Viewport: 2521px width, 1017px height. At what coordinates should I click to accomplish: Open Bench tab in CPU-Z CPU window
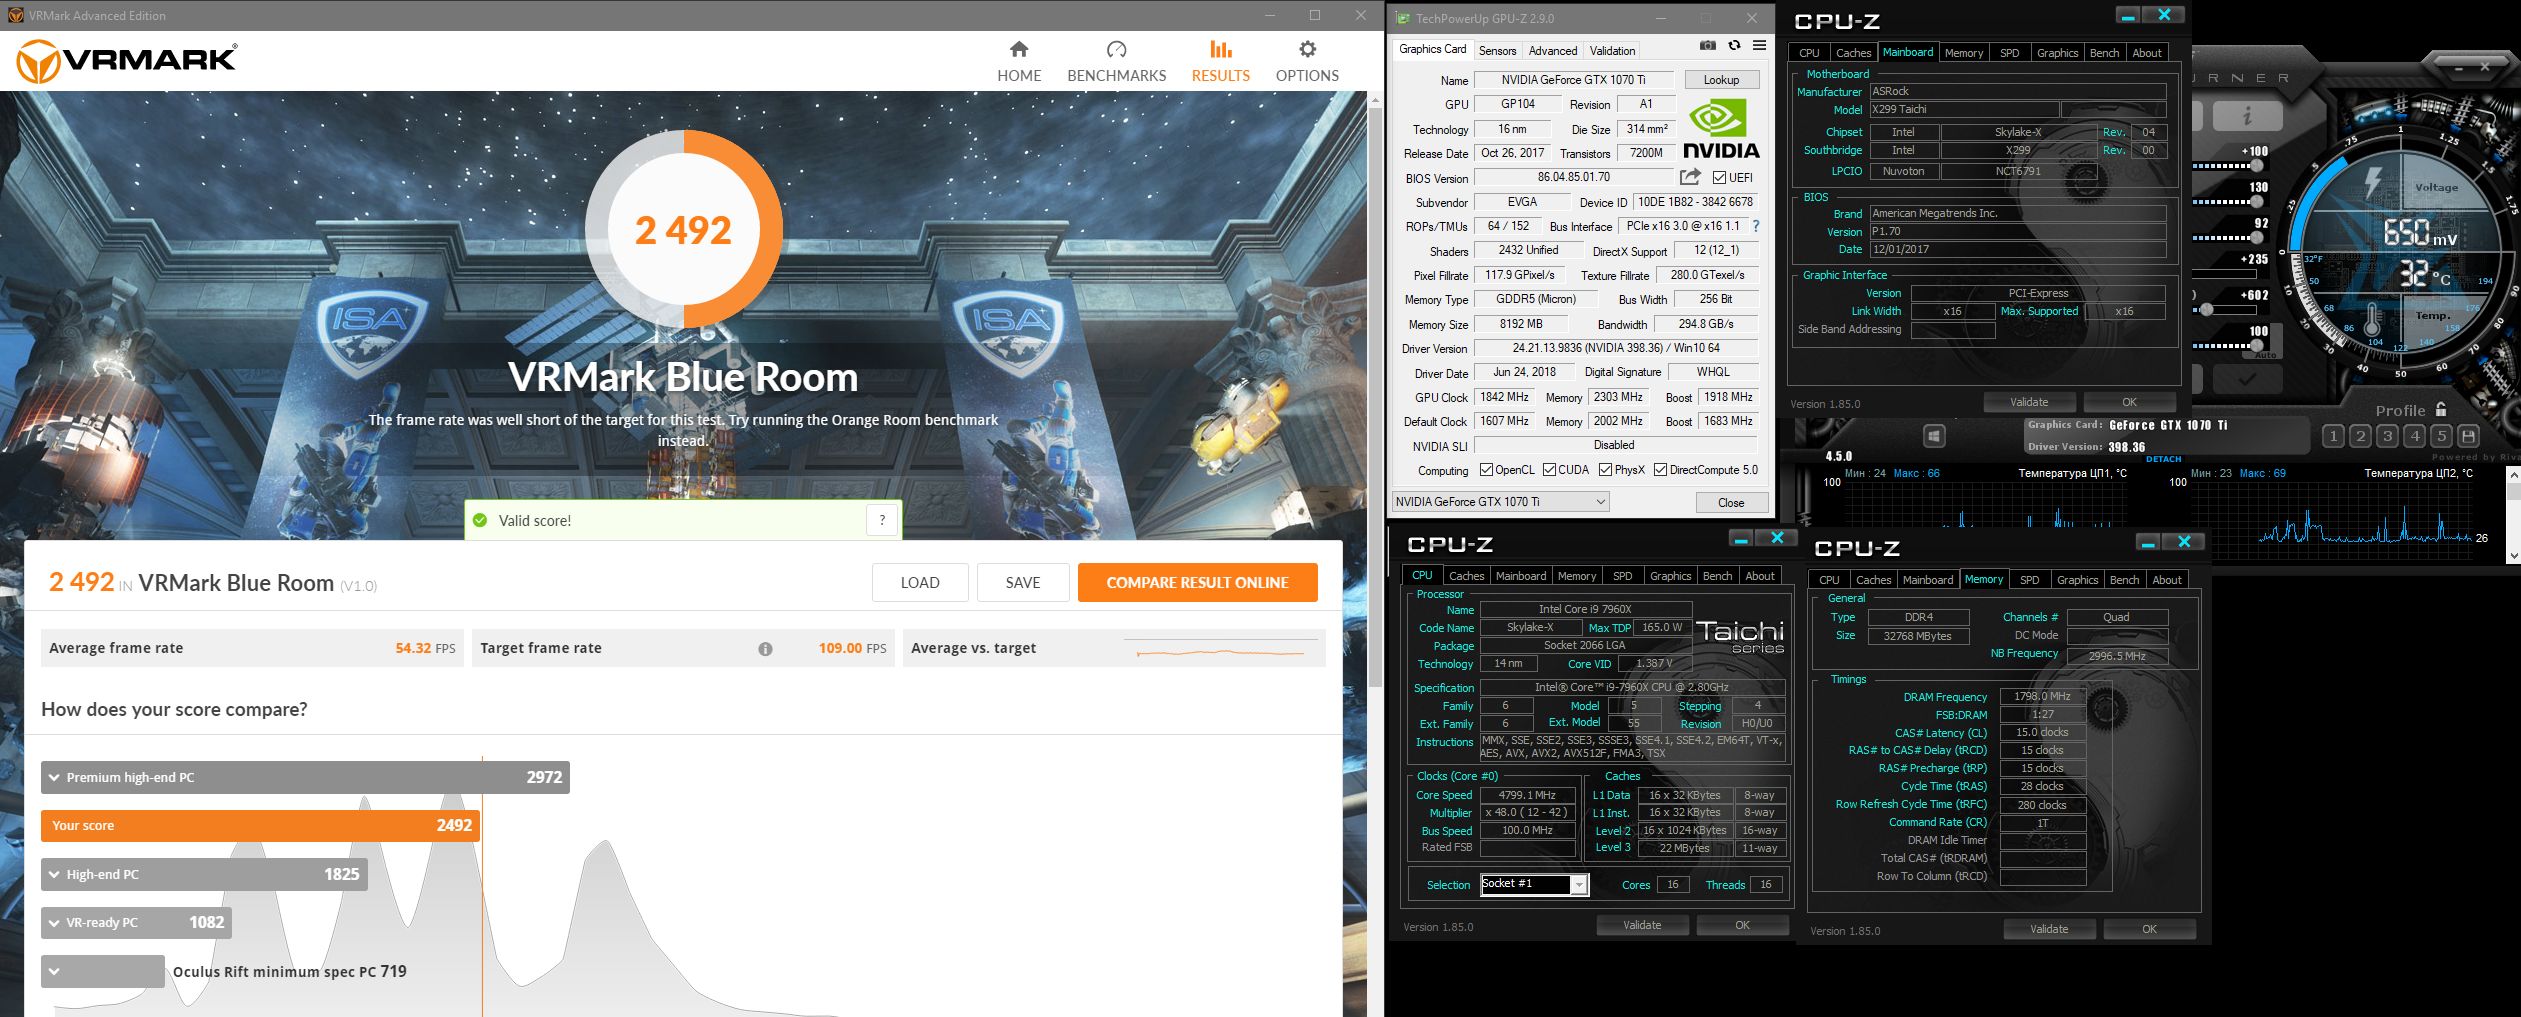pyautogui.click(x=1717, y=576)
